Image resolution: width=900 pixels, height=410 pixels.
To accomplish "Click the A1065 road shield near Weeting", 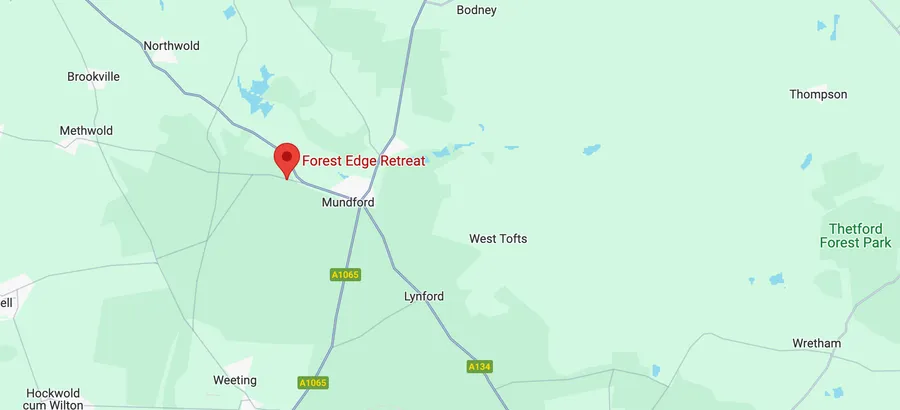I will (x=313, y=382).
